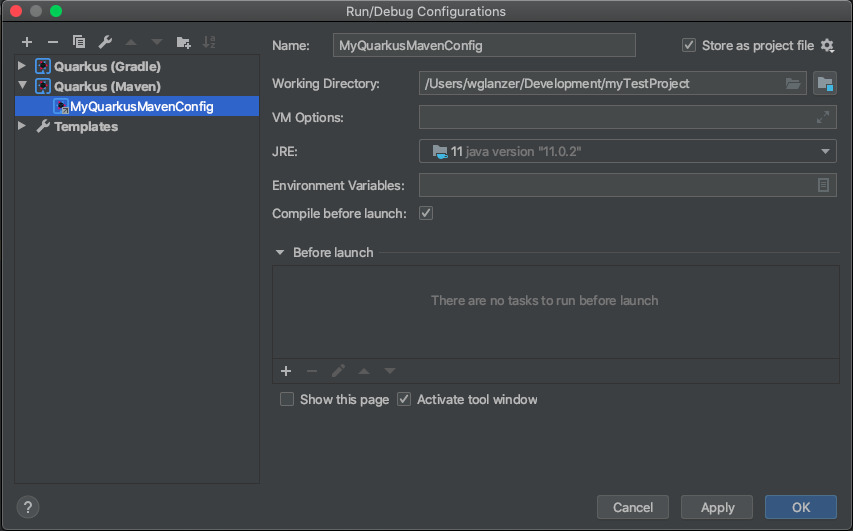Remove before launch task minus icon
The width and height of the screenshot is (853, 531).
[x=312, y=371]
